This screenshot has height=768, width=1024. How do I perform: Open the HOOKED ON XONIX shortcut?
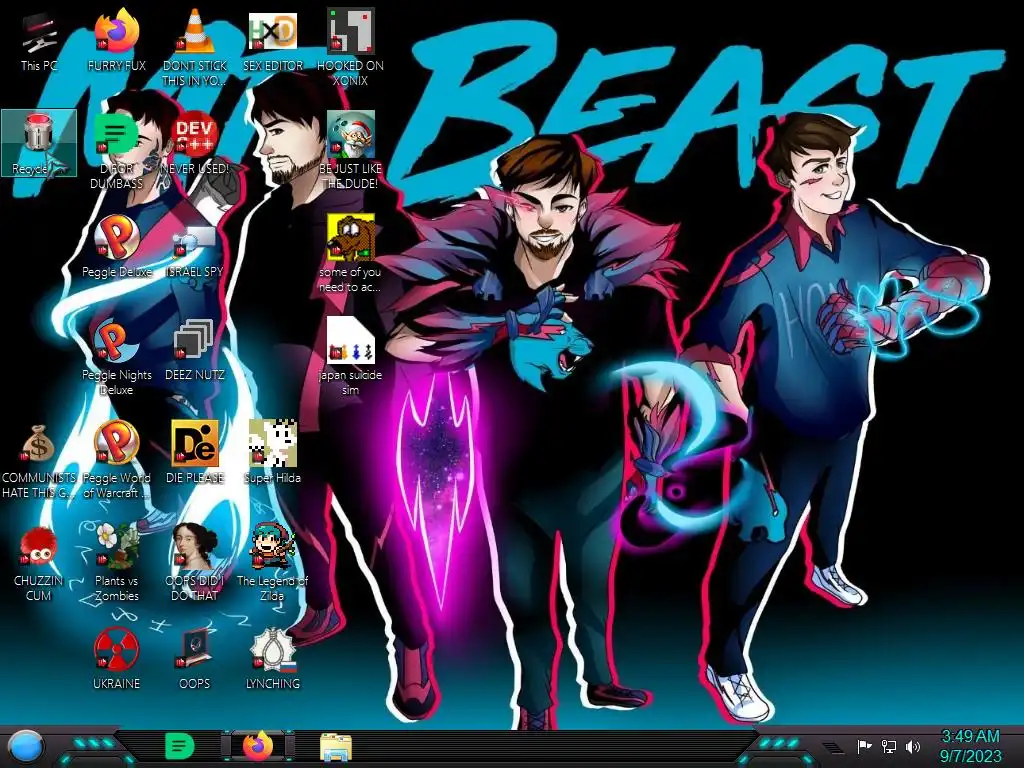pyautogui.click(x=350, y=47)
